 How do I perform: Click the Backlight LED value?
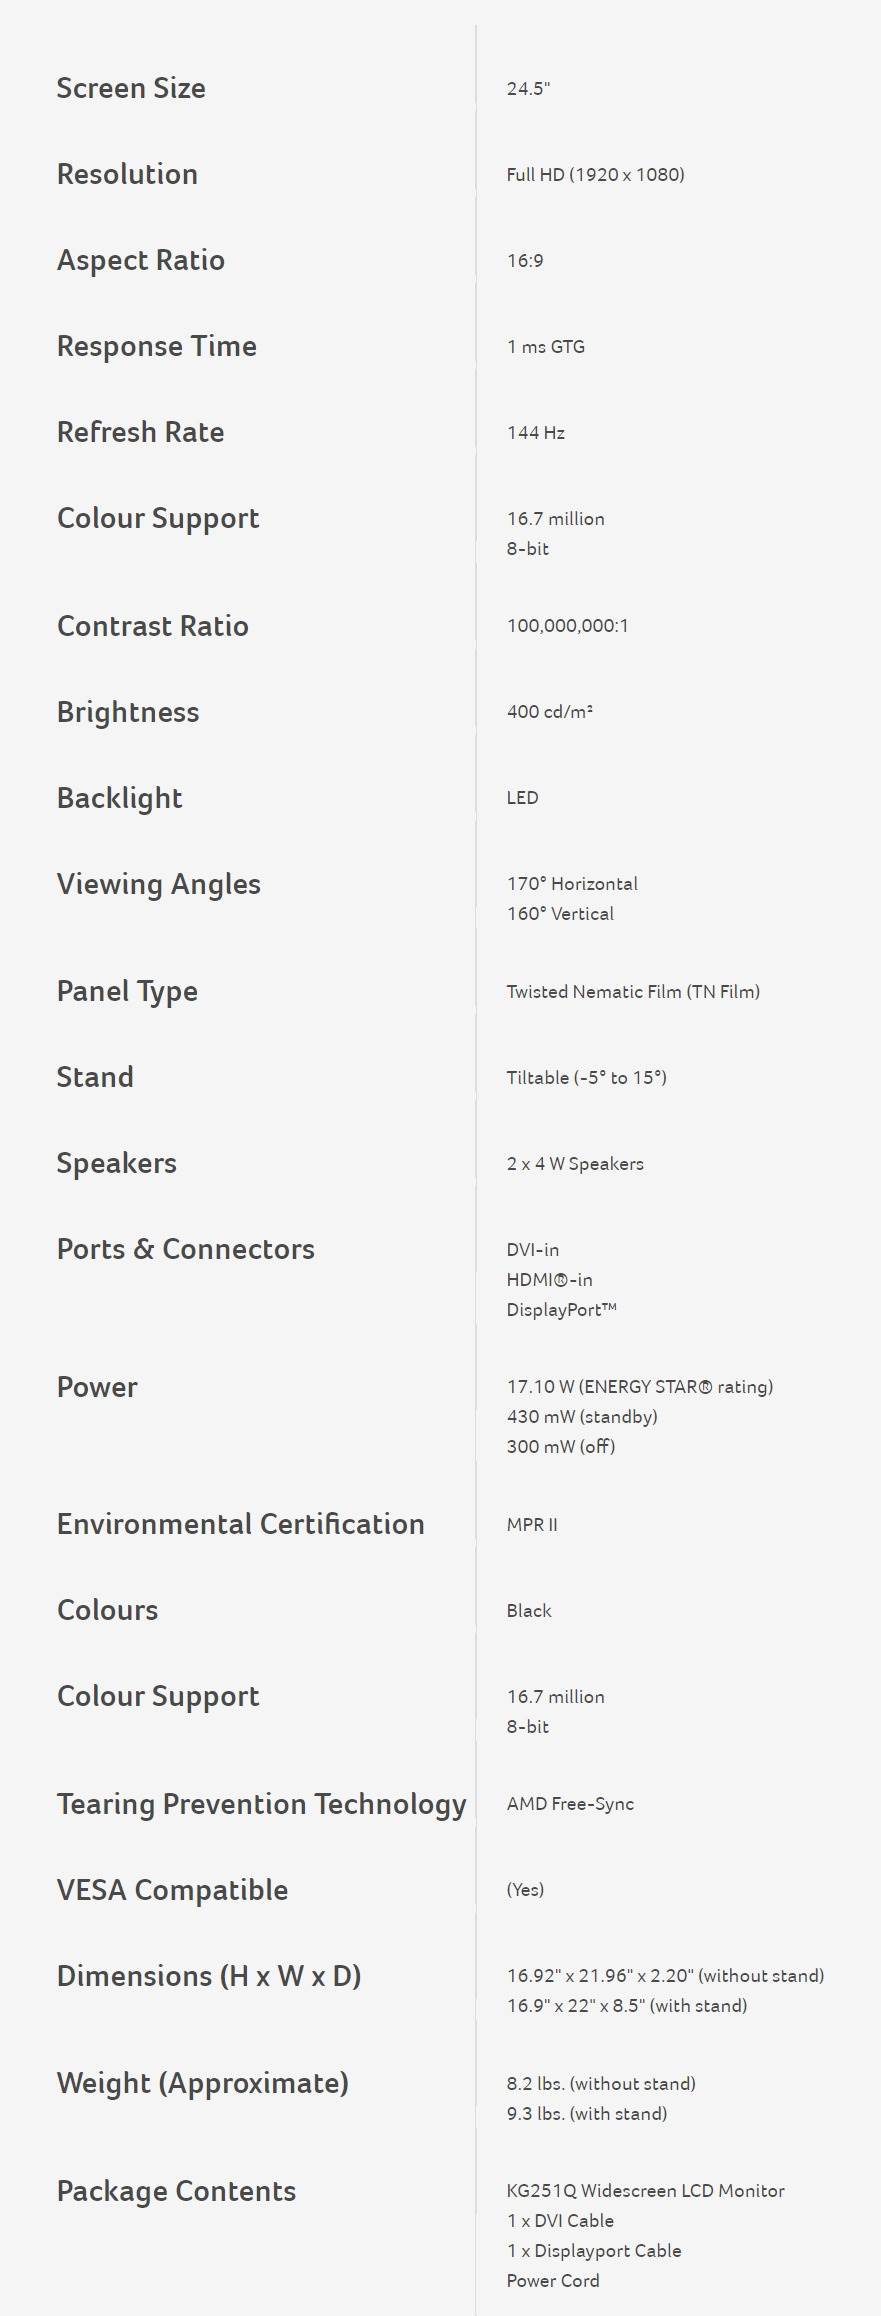click(x=523, y=797)
